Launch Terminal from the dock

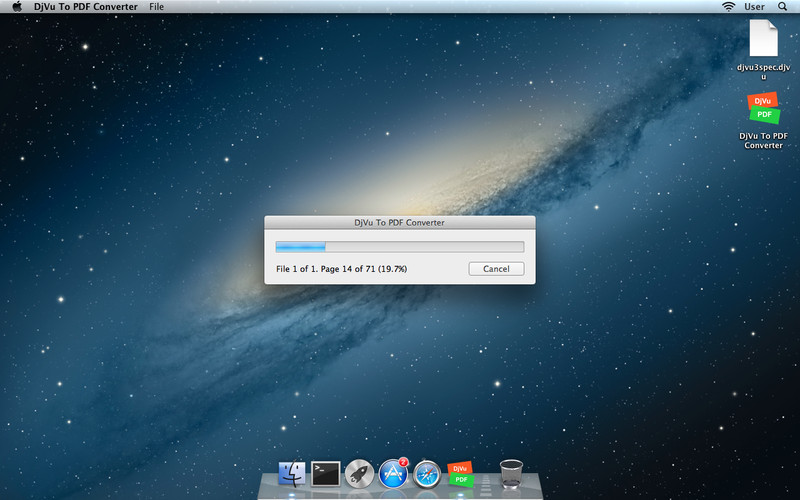click(x=326, y=473)
